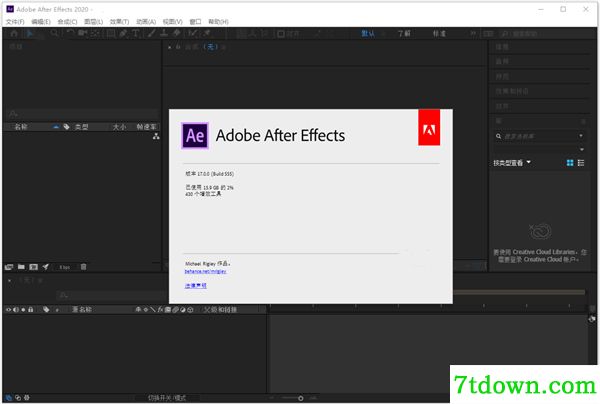Image resolution: width=600 pixels, height=404 pixels.
Task: Select the Eraser tool
Action: [x=177, y=34]
